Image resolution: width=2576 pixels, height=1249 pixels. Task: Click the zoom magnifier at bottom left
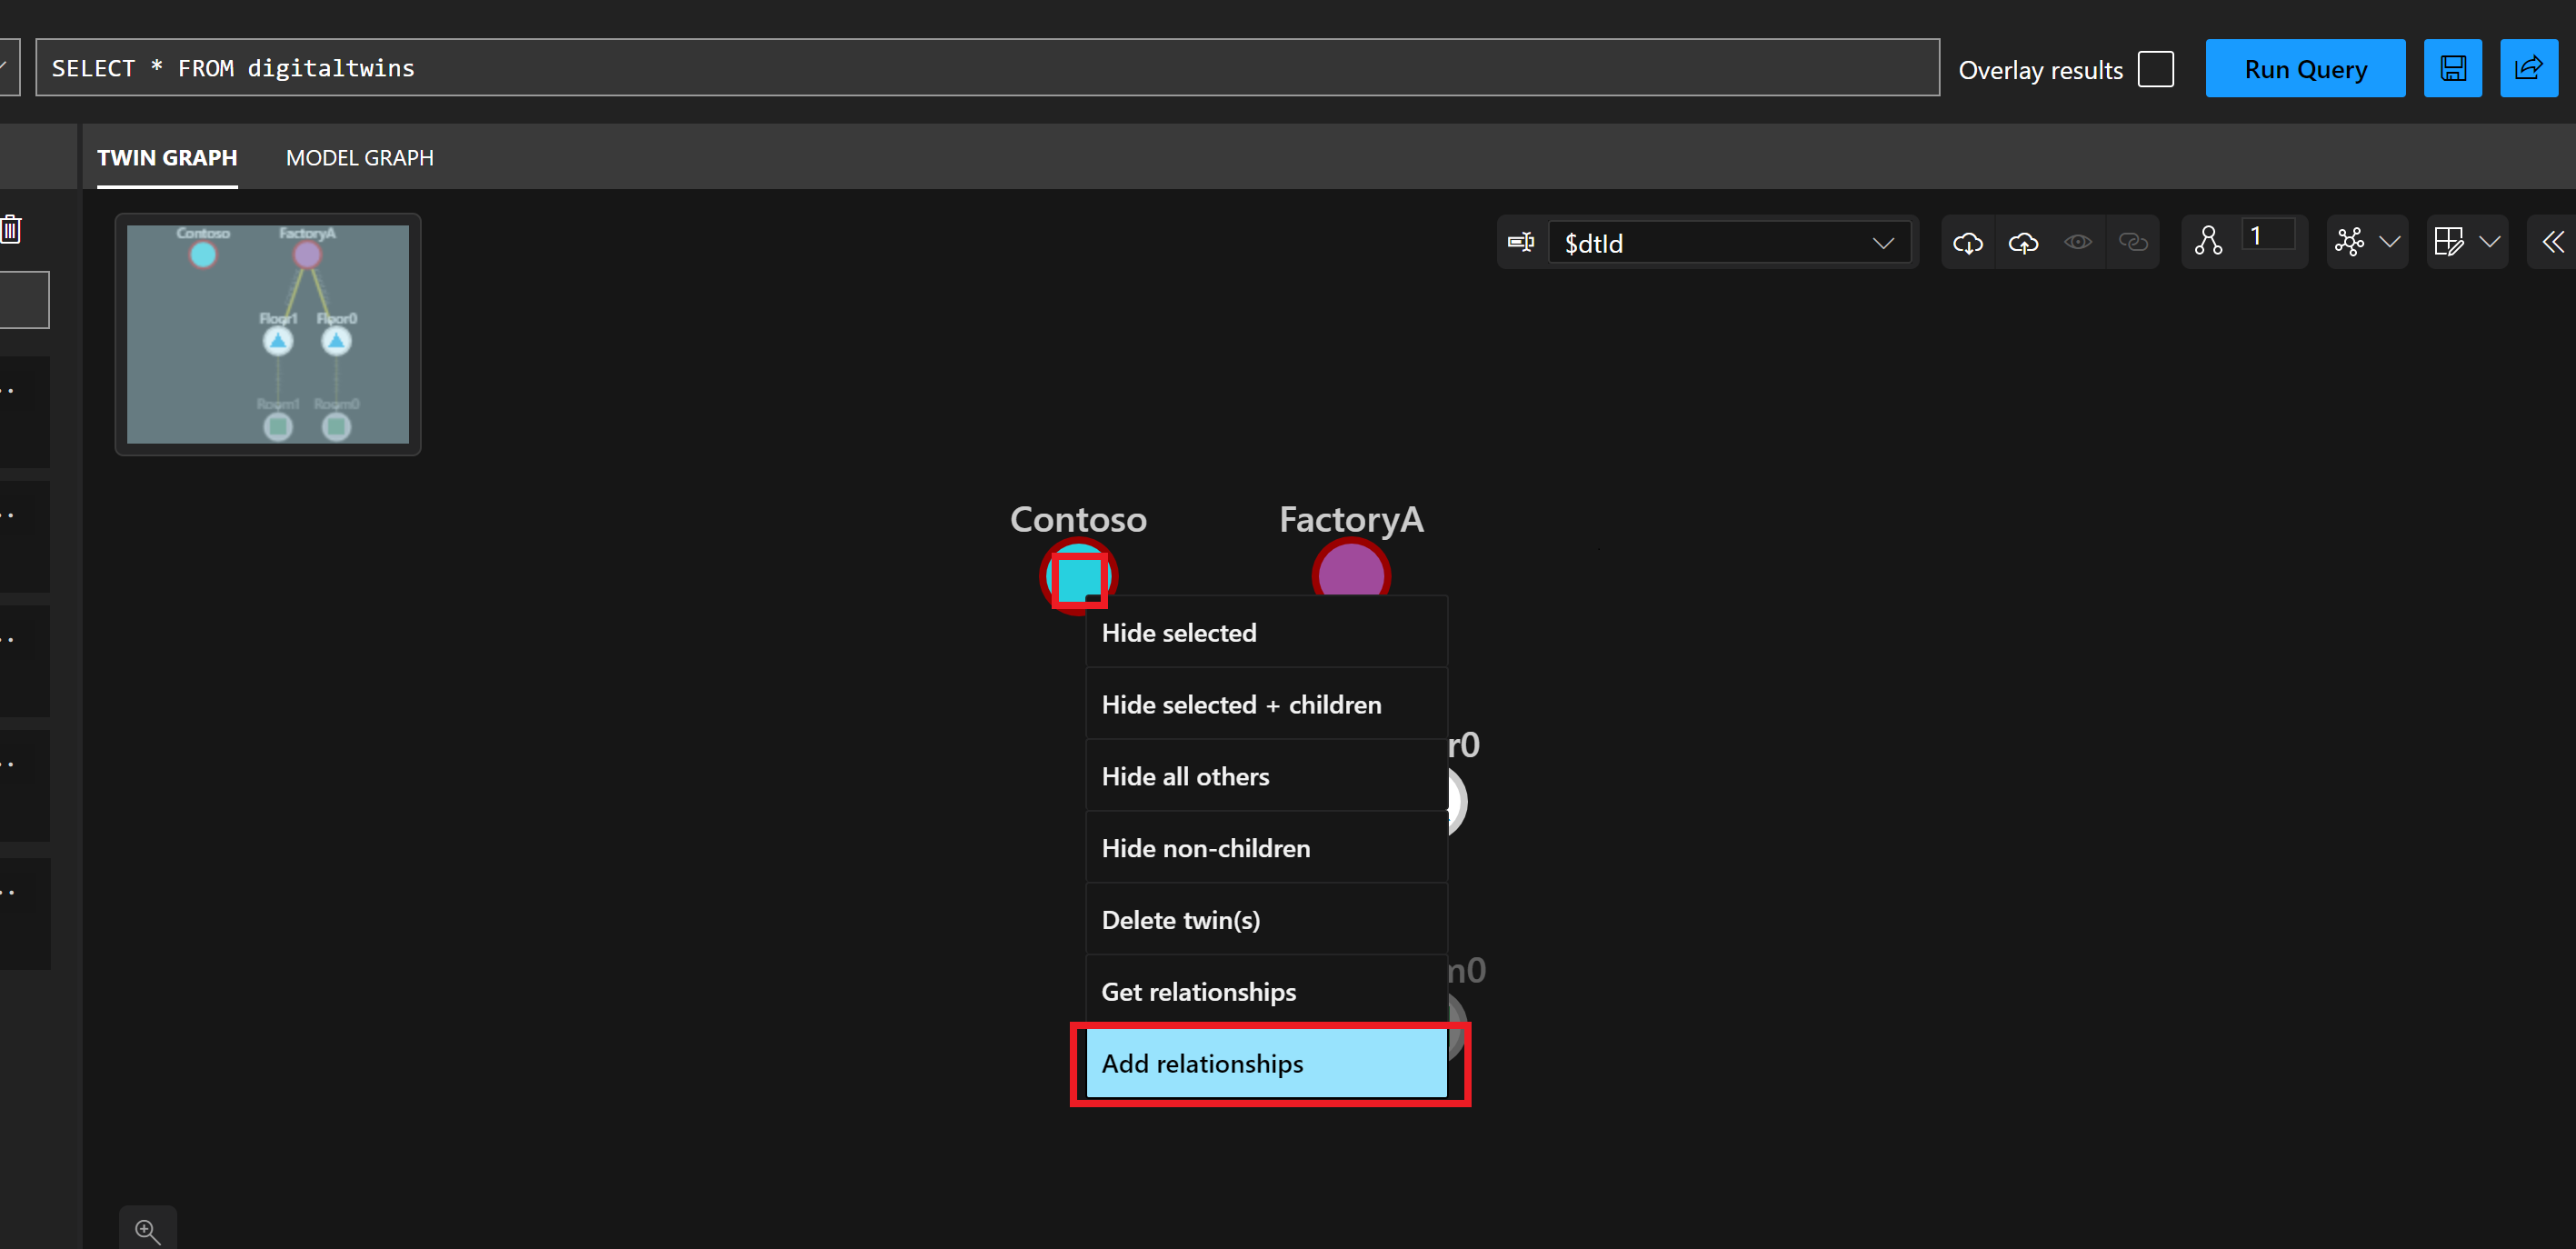tap(147, 1231)
